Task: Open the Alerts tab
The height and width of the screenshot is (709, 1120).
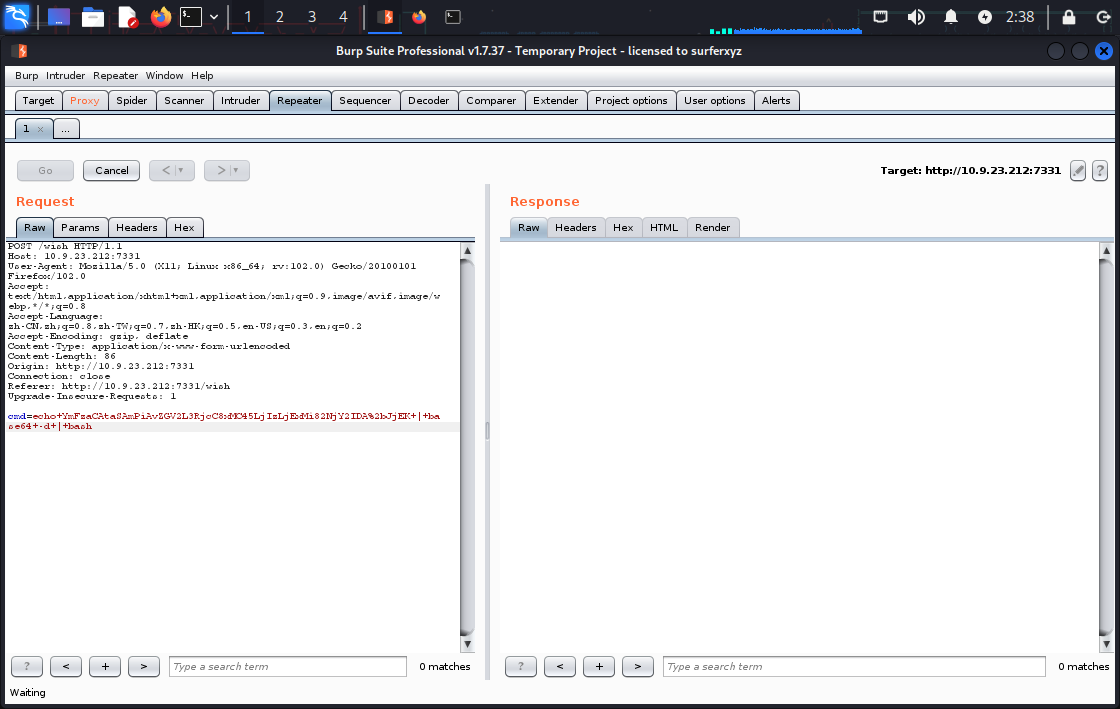Action: tap(776, 101)
